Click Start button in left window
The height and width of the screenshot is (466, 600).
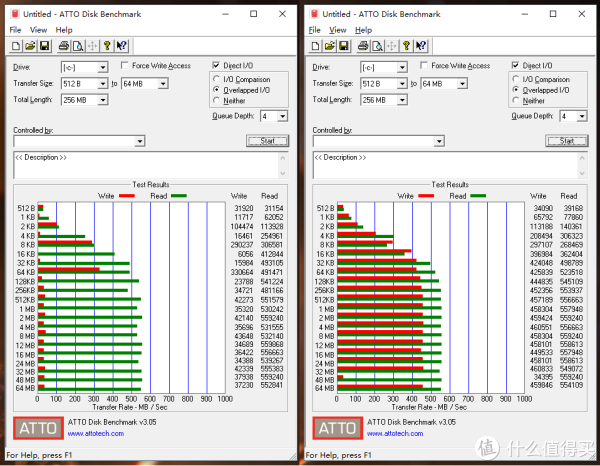click(267, 141)
